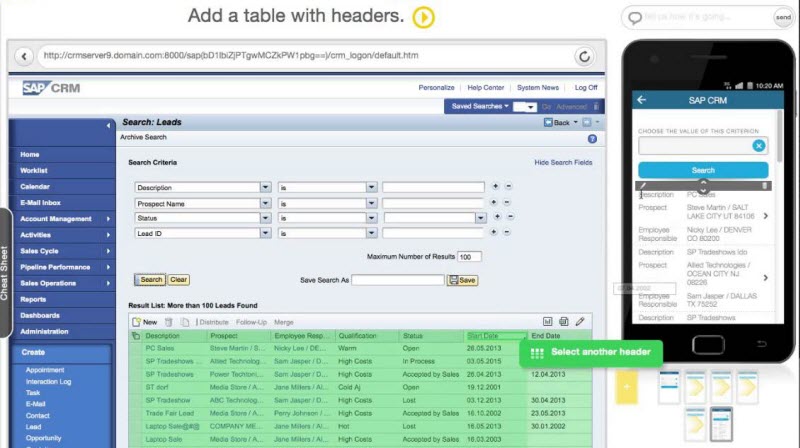Click Hide Search Fields link

(563, 162)
